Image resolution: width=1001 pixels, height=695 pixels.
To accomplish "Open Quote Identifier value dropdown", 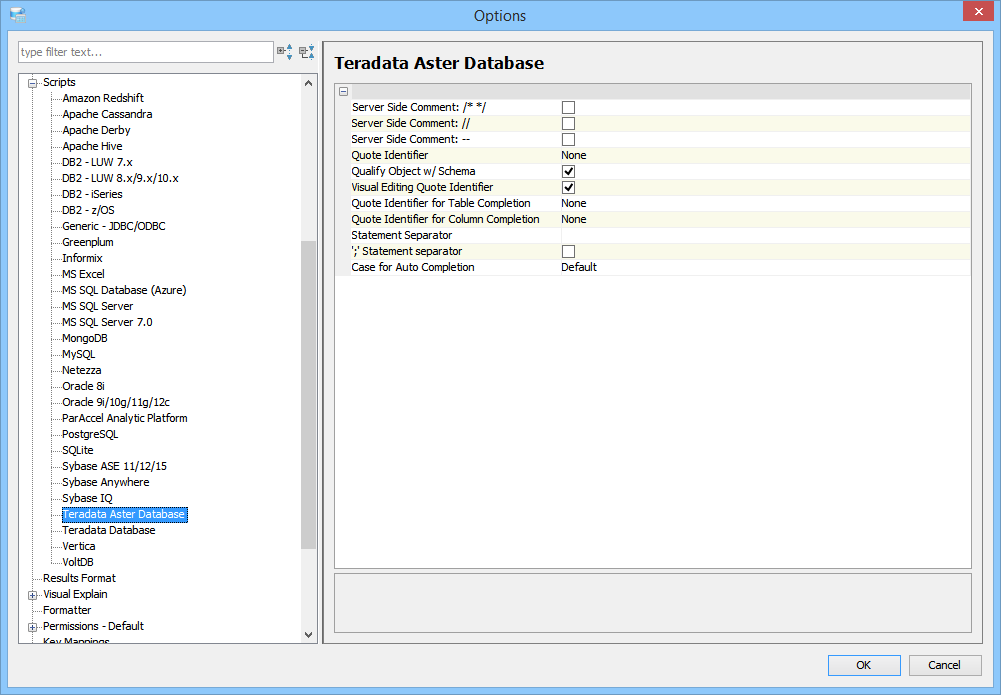I will pyautogui.click(x=765, y=155).
